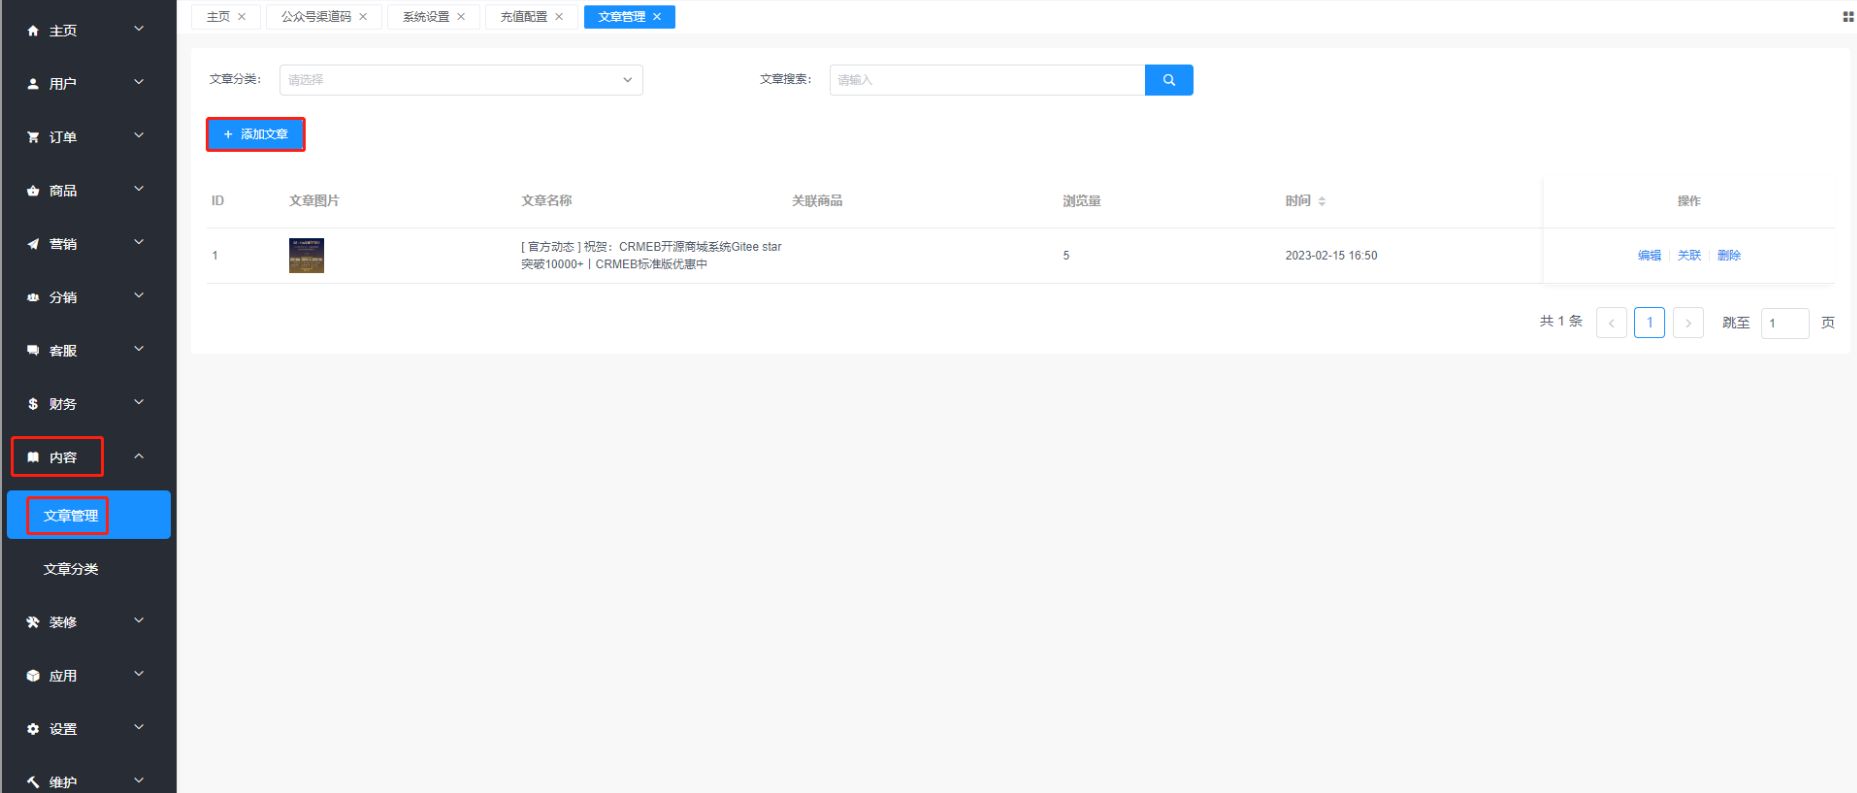
Task: Click the 删除 link for article 1
Action: [x=1729, y=256]
